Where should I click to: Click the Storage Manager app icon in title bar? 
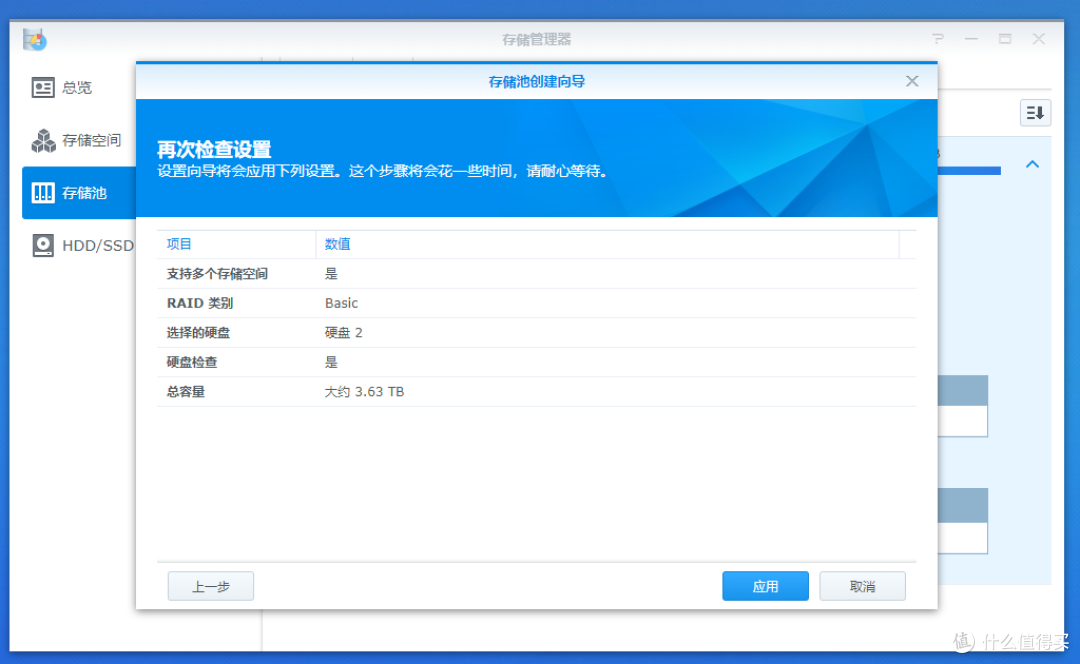click(x=36, y=40)
